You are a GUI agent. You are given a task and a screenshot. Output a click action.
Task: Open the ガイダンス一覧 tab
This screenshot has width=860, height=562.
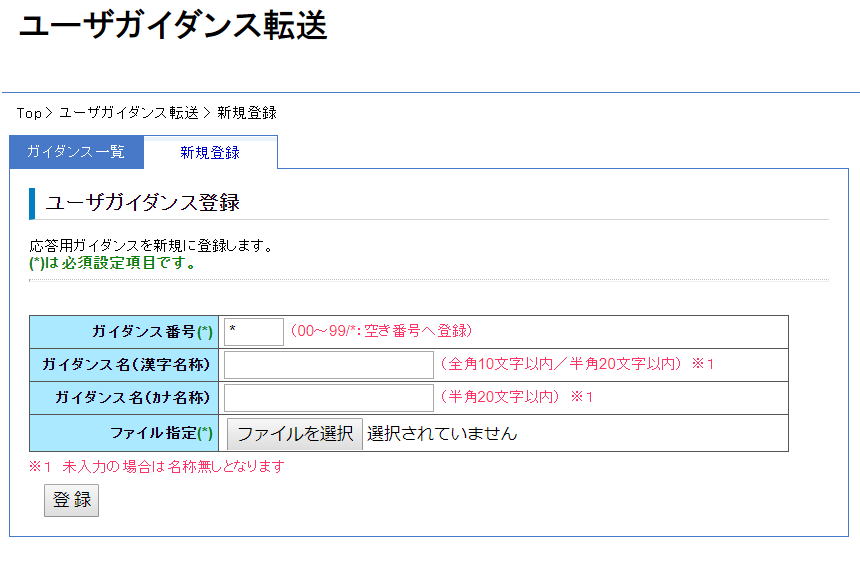click(x=76, y=152)
